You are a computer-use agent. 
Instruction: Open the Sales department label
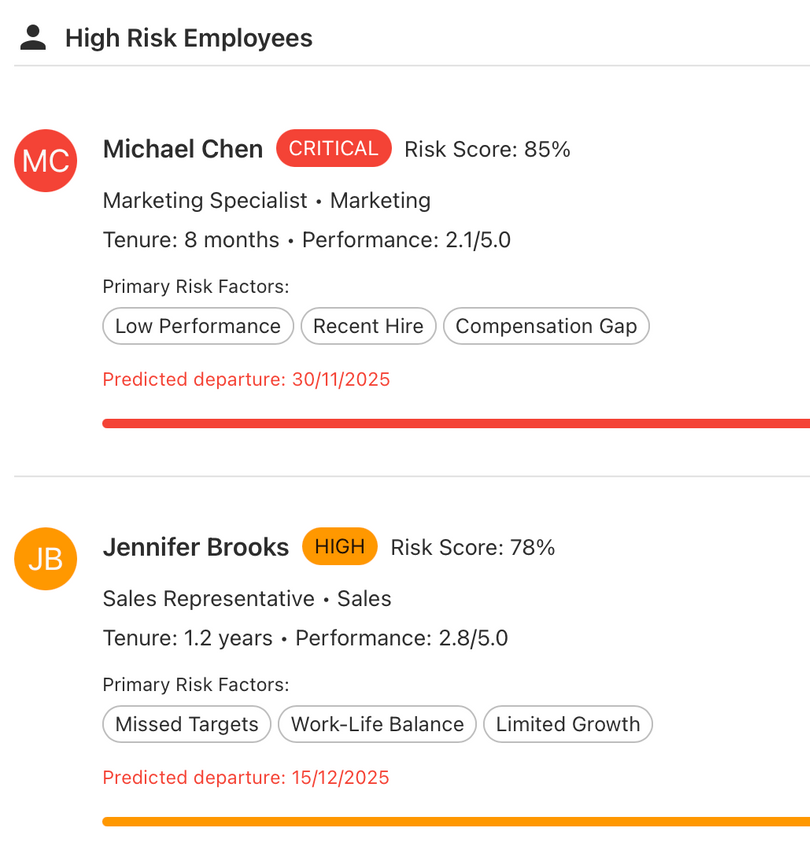(364, 598)
